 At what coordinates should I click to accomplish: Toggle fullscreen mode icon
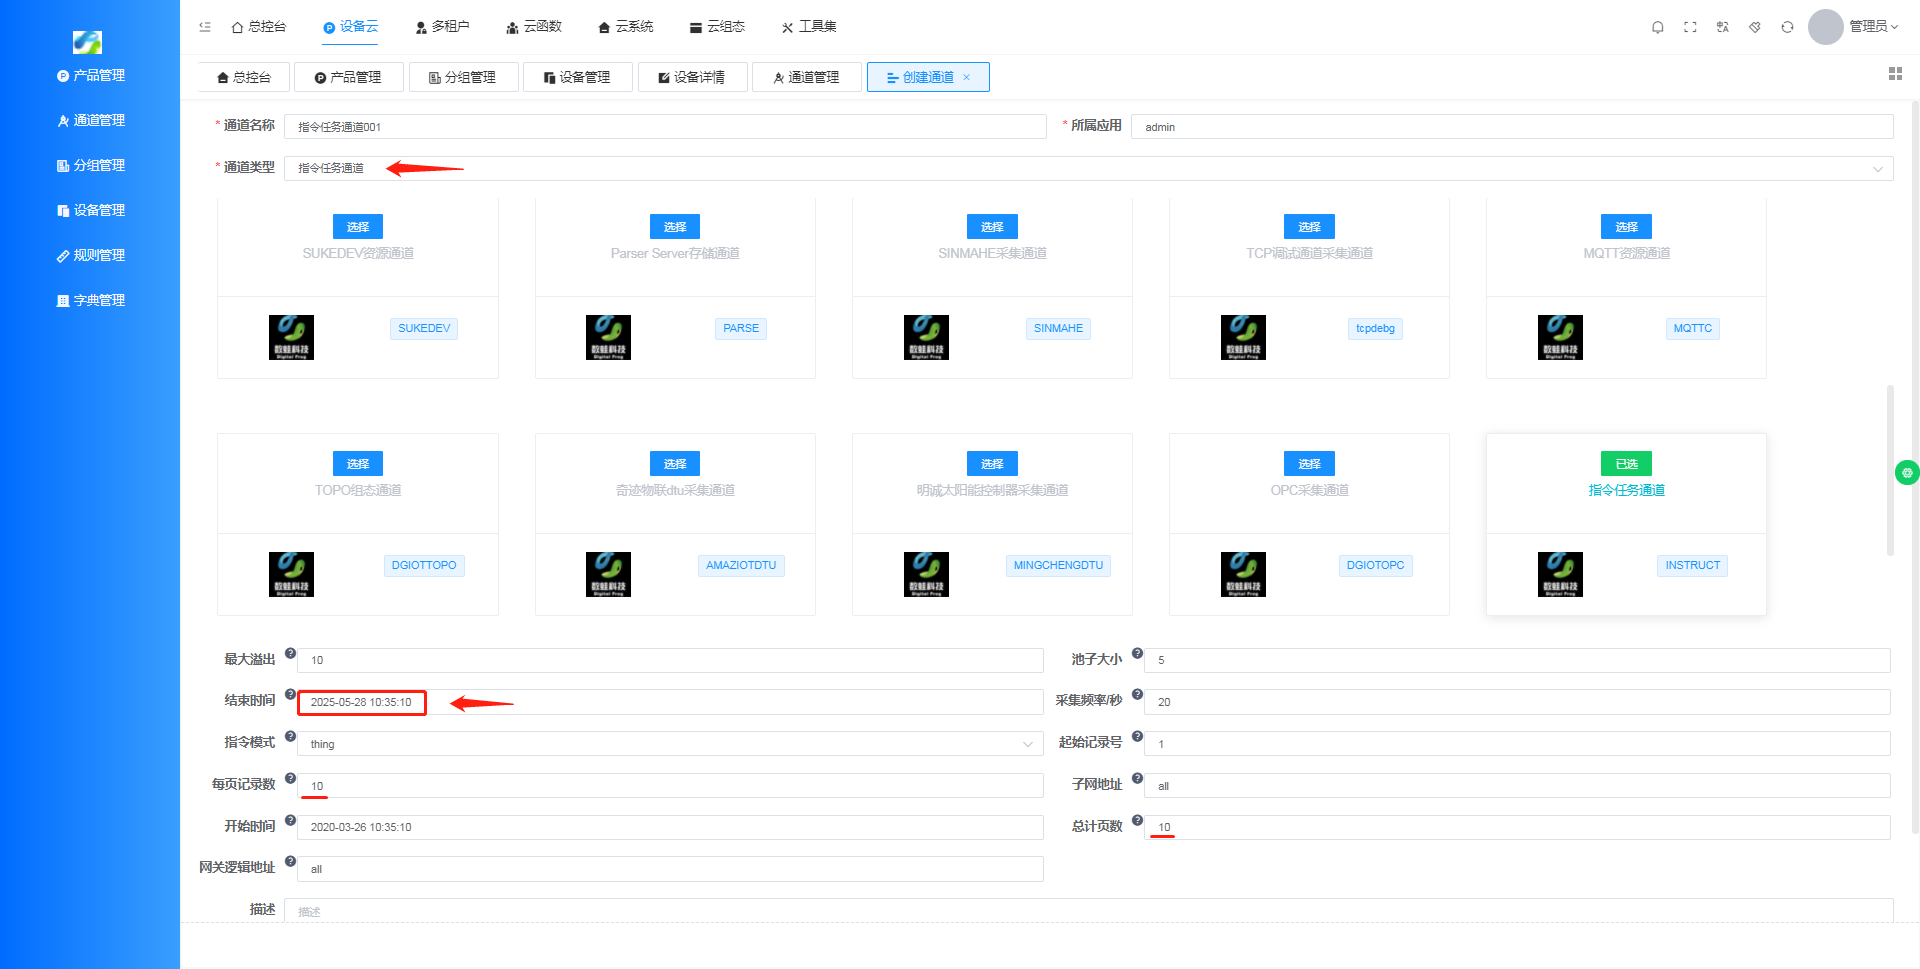point(1690,27)
